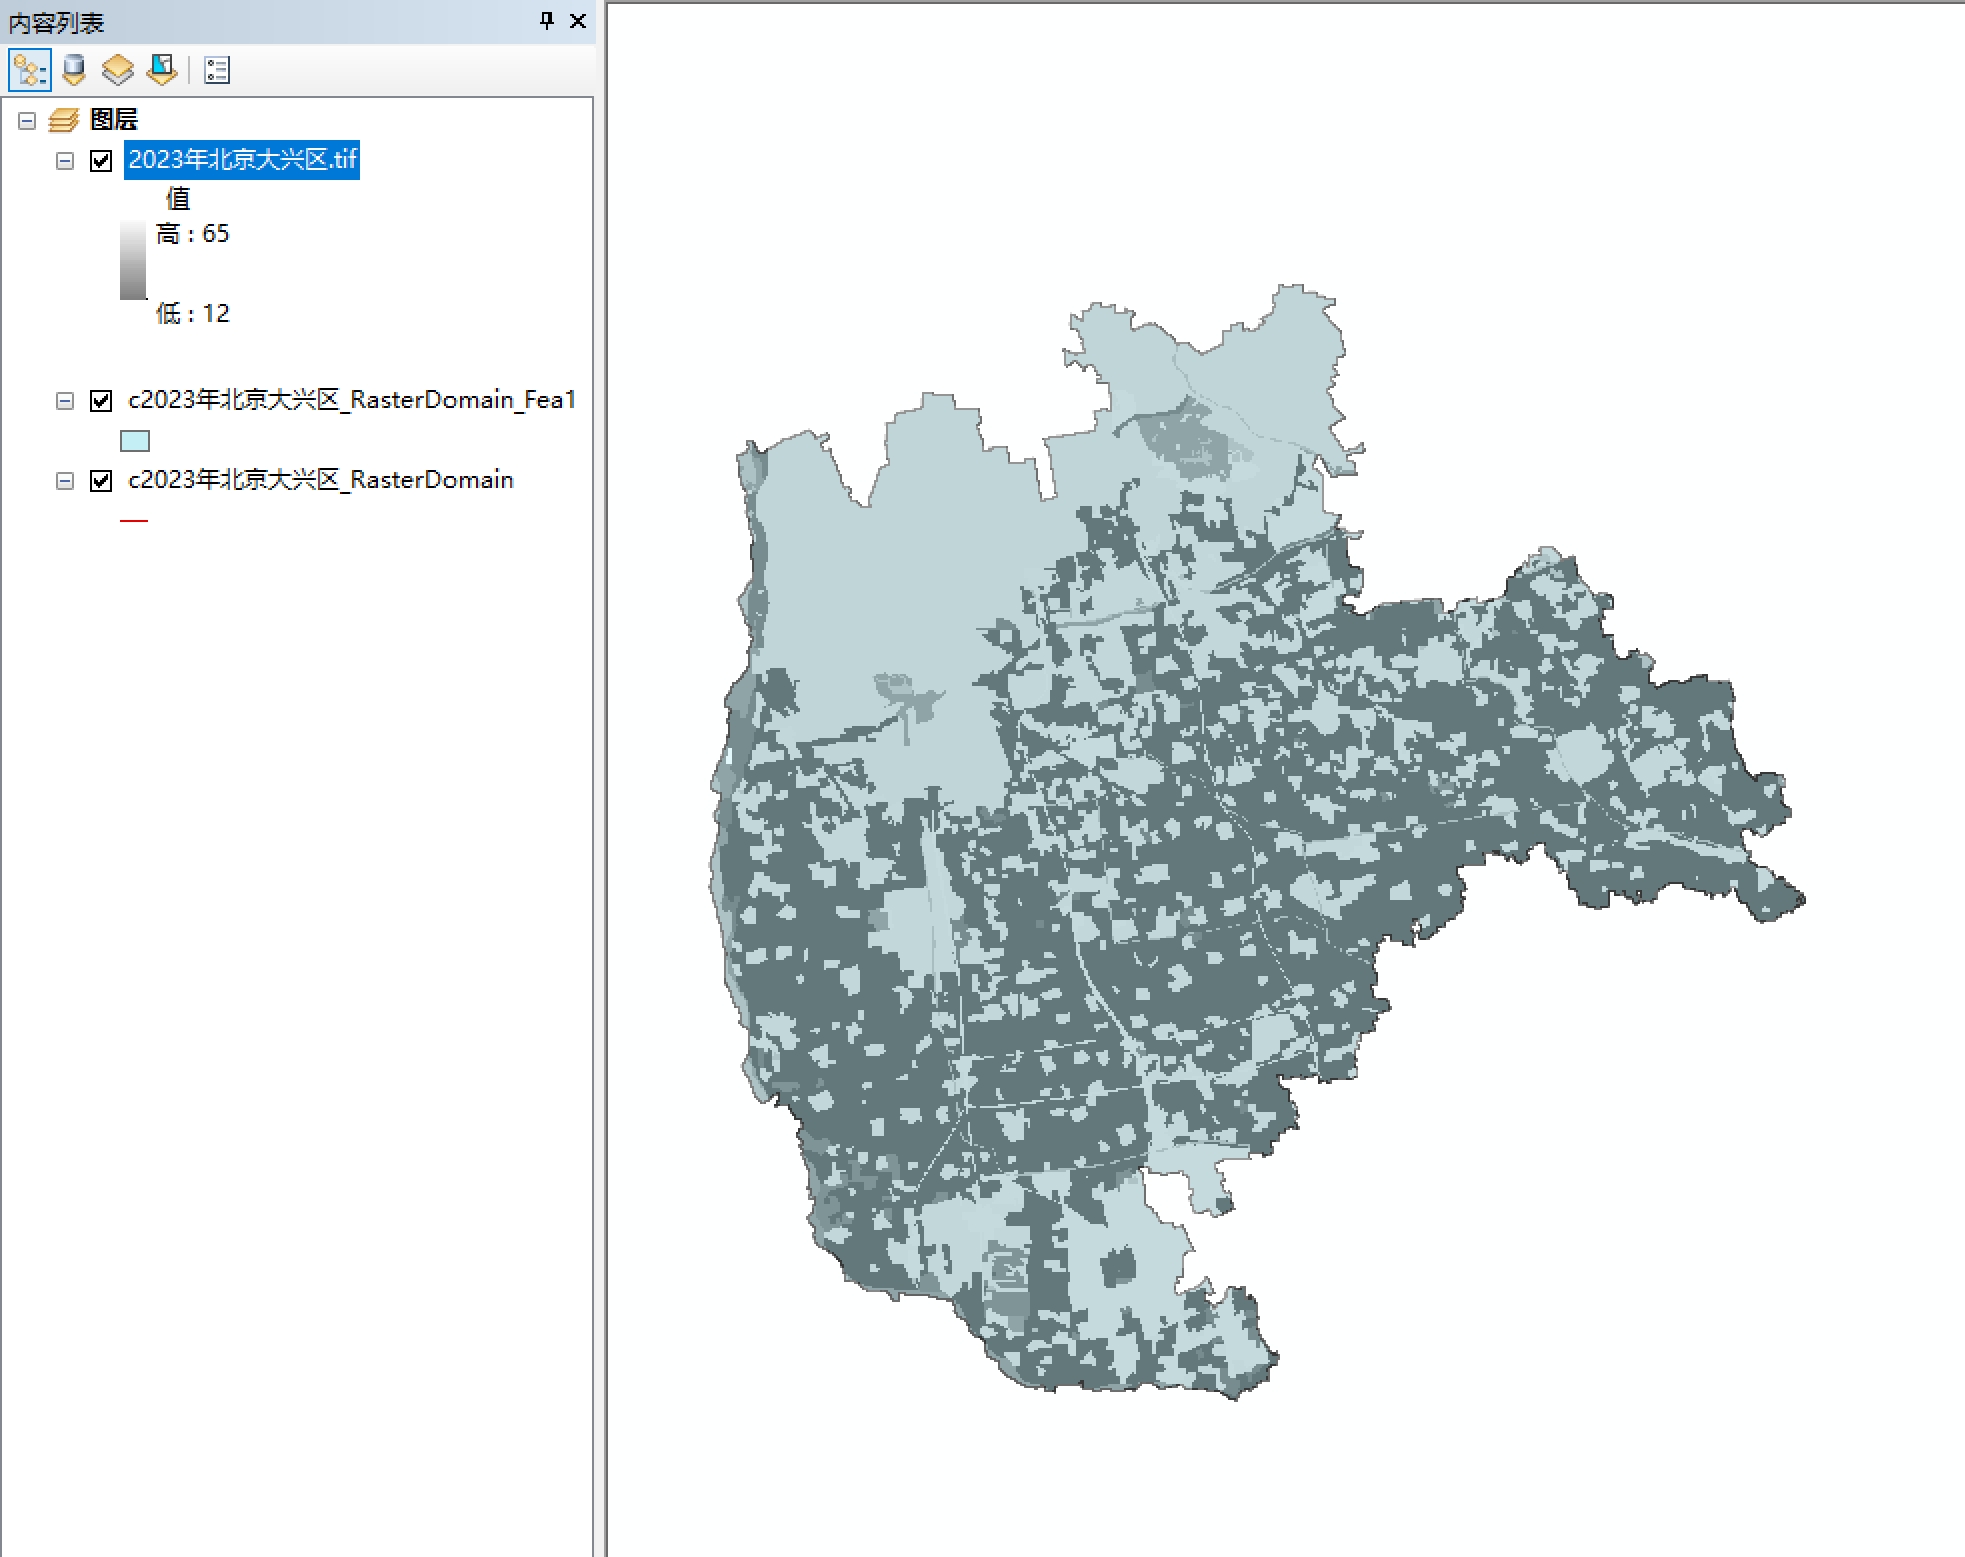Viewport: 1965px width, 1557px height.
Task: Switch to List By Visibility view
Action: coord(118,70)
